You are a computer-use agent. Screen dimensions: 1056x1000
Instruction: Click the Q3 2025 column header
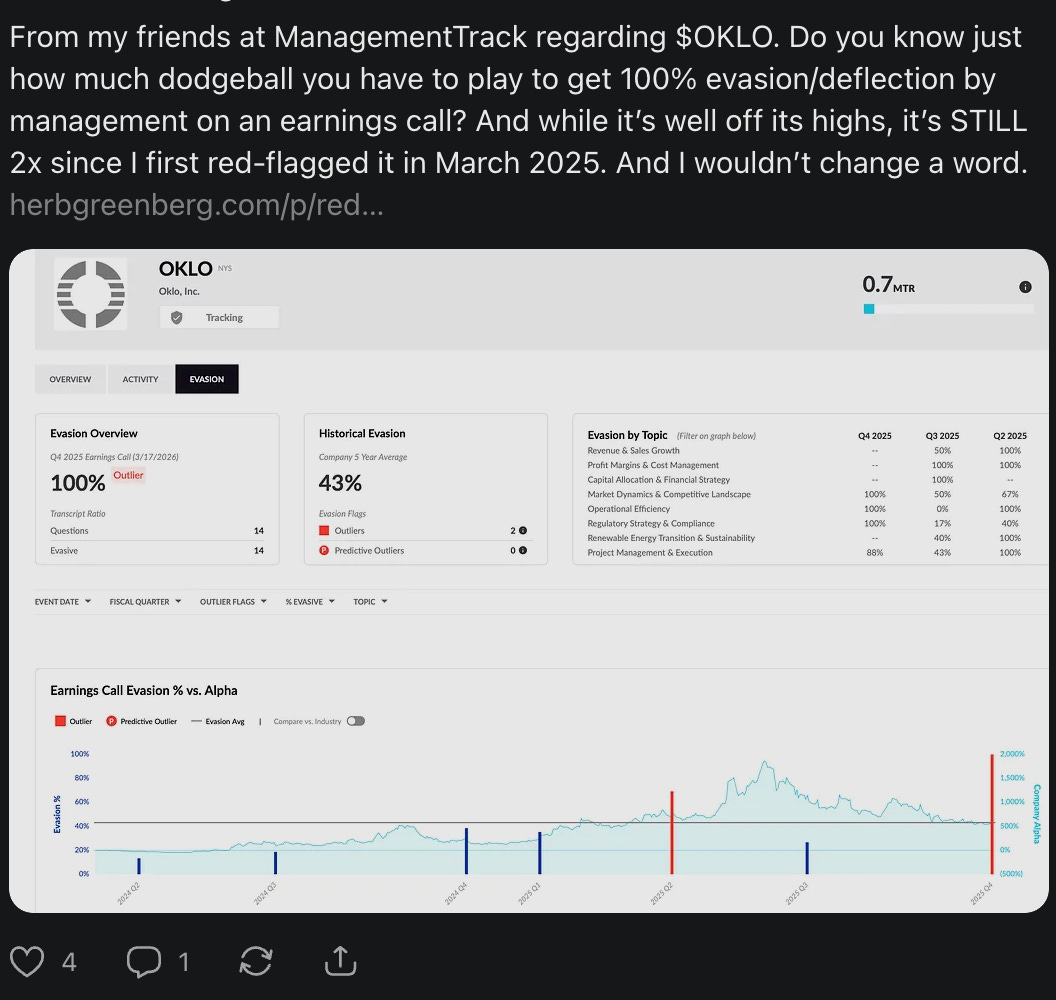(942, 436)
